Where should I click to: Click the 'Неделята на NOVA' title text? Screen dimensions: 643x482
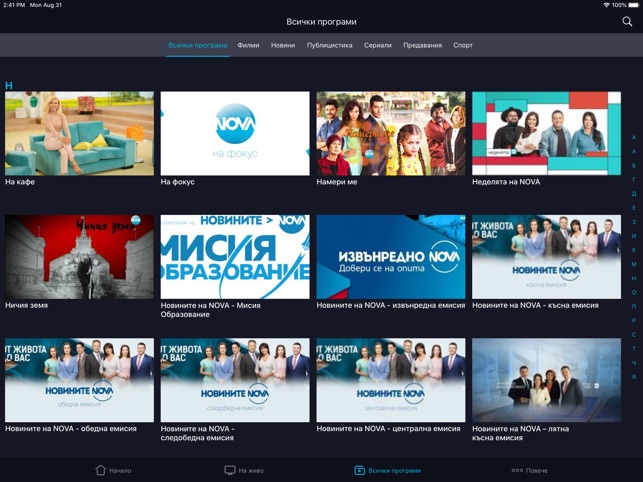tap(506, 182)
